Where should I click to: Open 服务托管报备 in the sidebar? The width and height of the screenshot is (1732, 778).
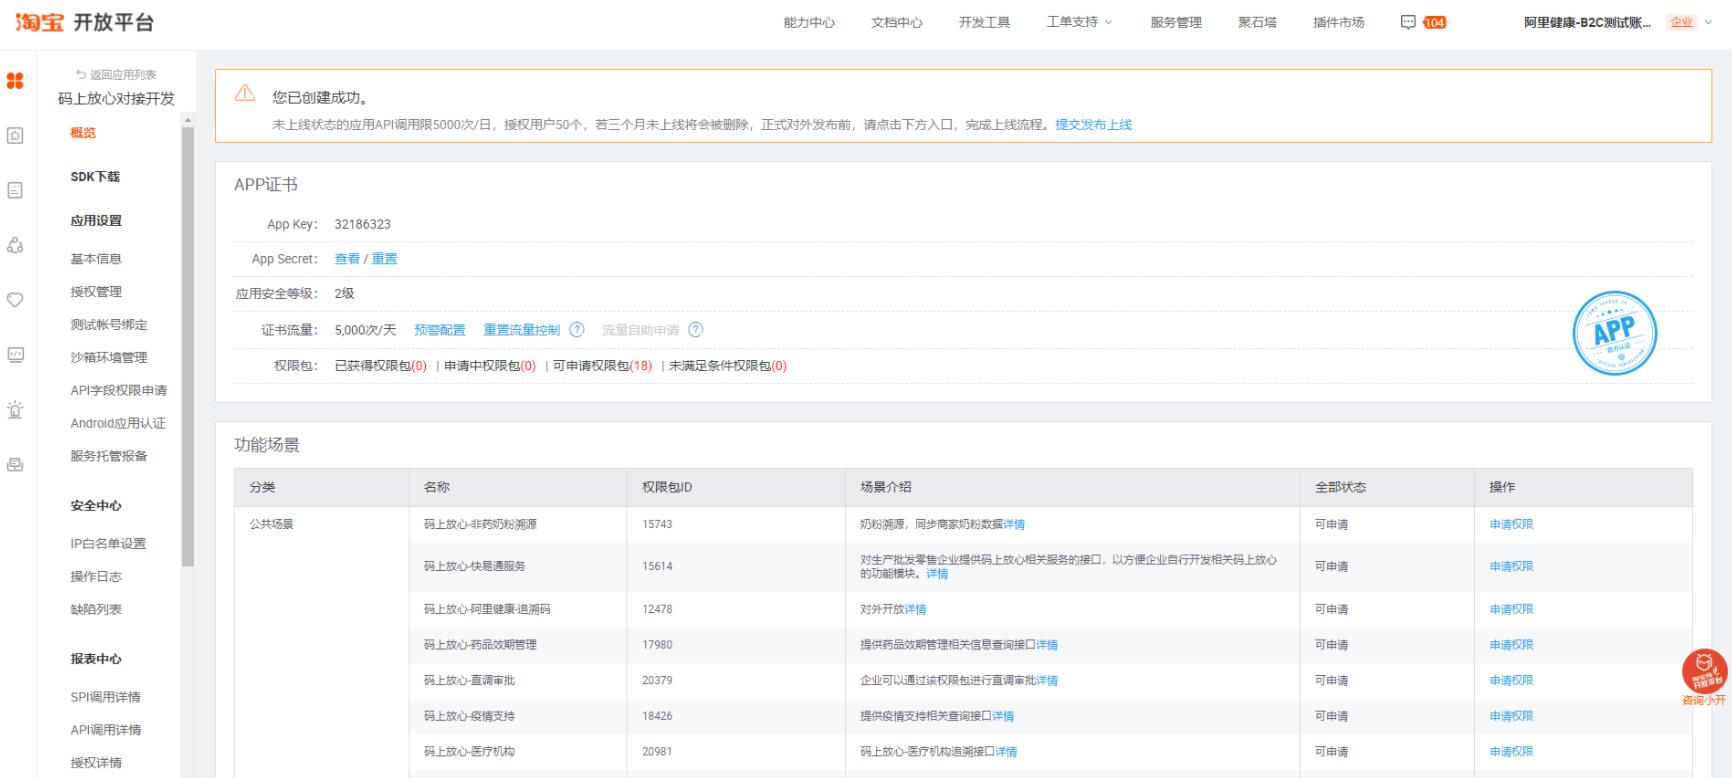pos(109,456)
